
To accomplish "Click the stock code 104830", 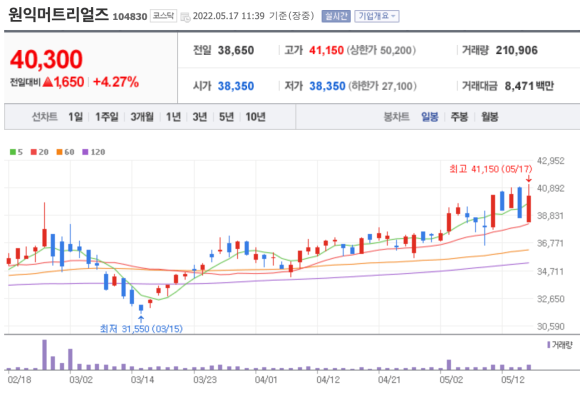I will click(x=130, y=17).
